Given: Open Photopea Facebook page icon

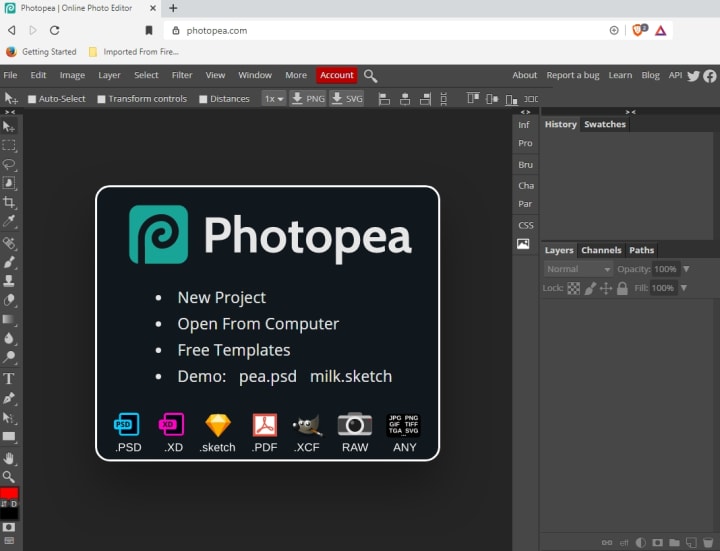Looking at the screenshot, I should coord(709,76).
